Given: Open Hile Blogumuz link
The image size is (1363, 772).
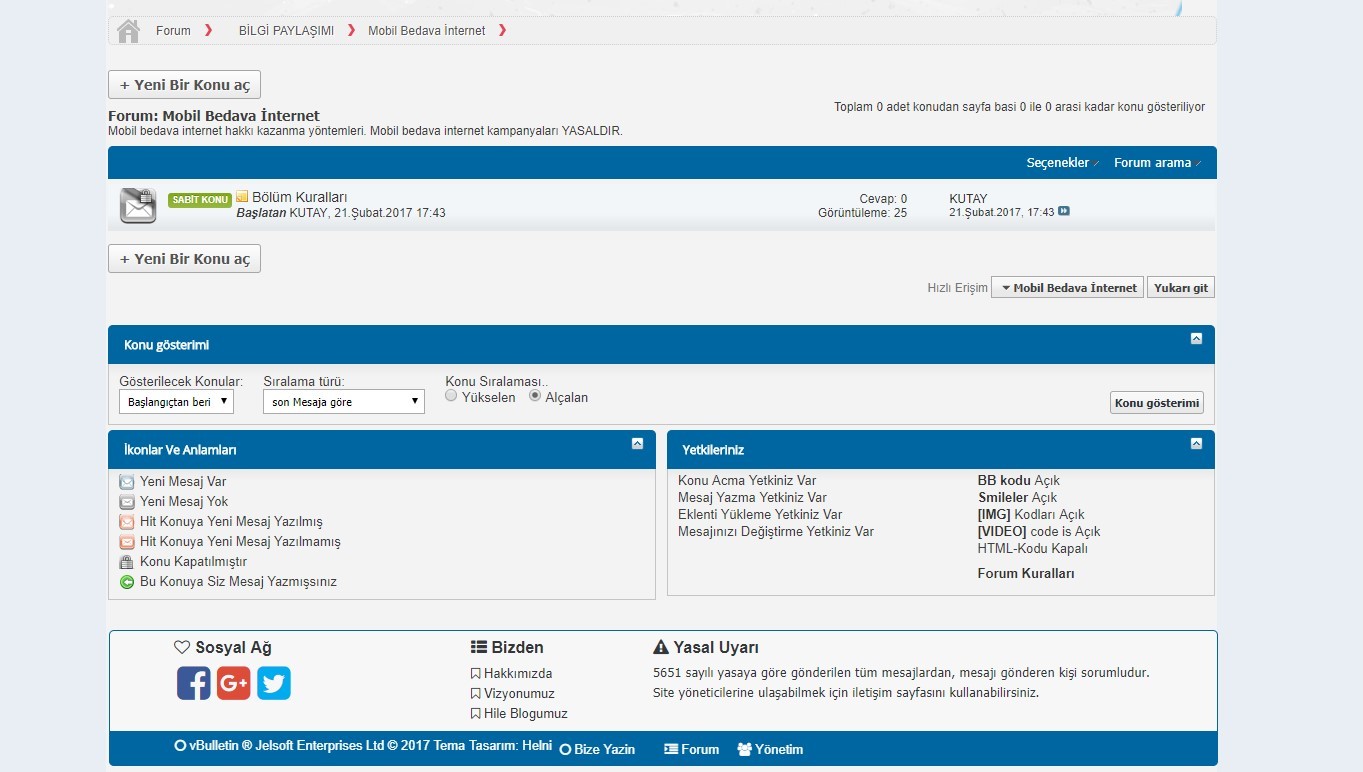Looking at the screenshot, I should pyautogui.click(x=526, y=714).
